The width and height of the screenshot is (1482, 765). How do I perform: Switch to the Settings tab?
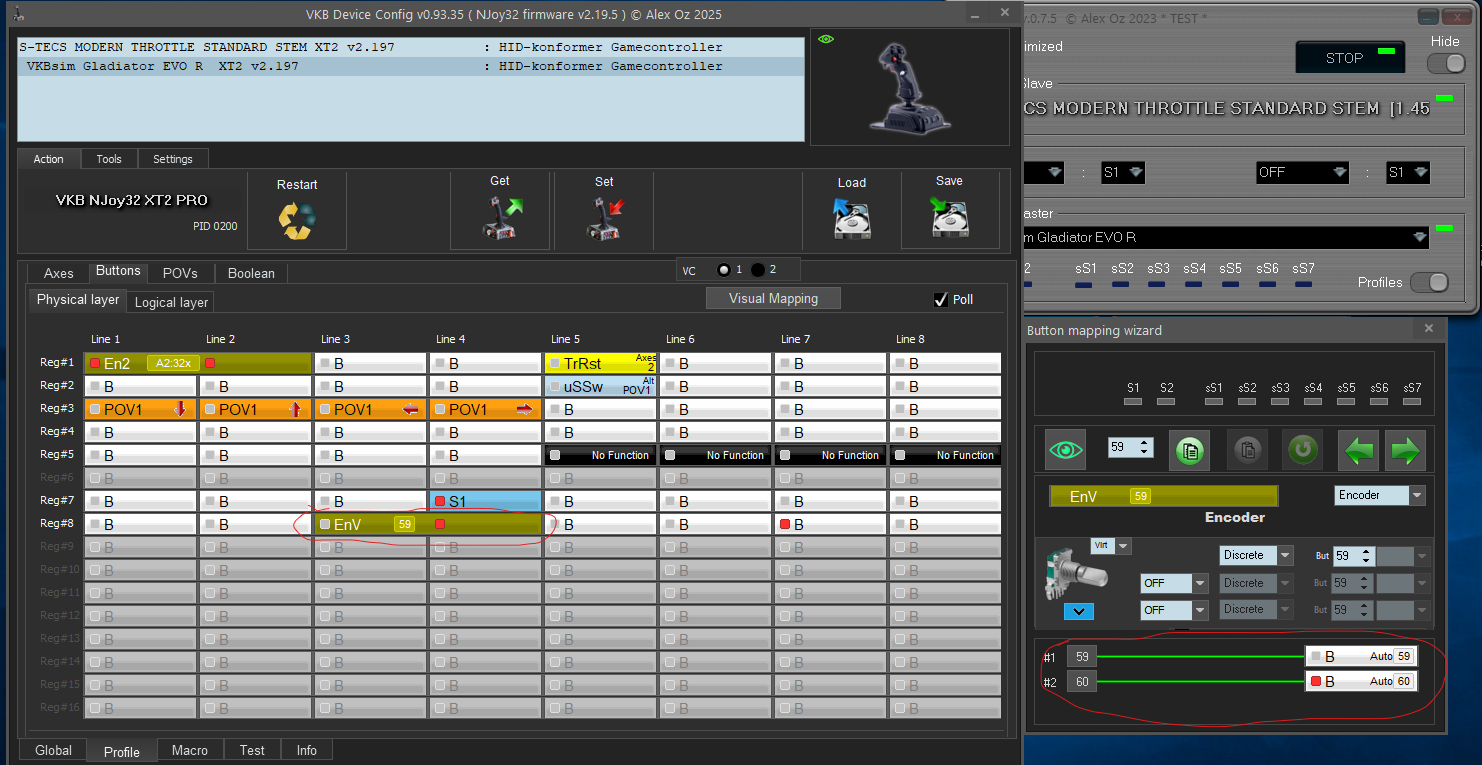tap(173, 159)
